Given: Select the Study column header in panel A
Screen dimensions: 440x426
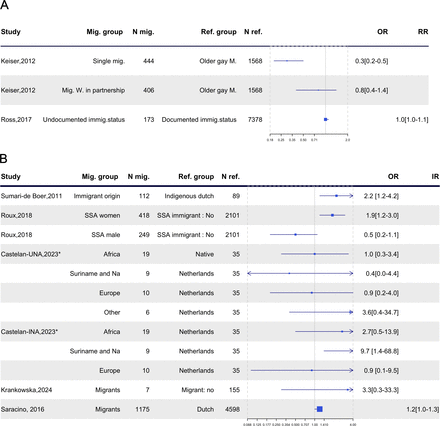Looking at the screenshot, I should click(x=11, y=32).
